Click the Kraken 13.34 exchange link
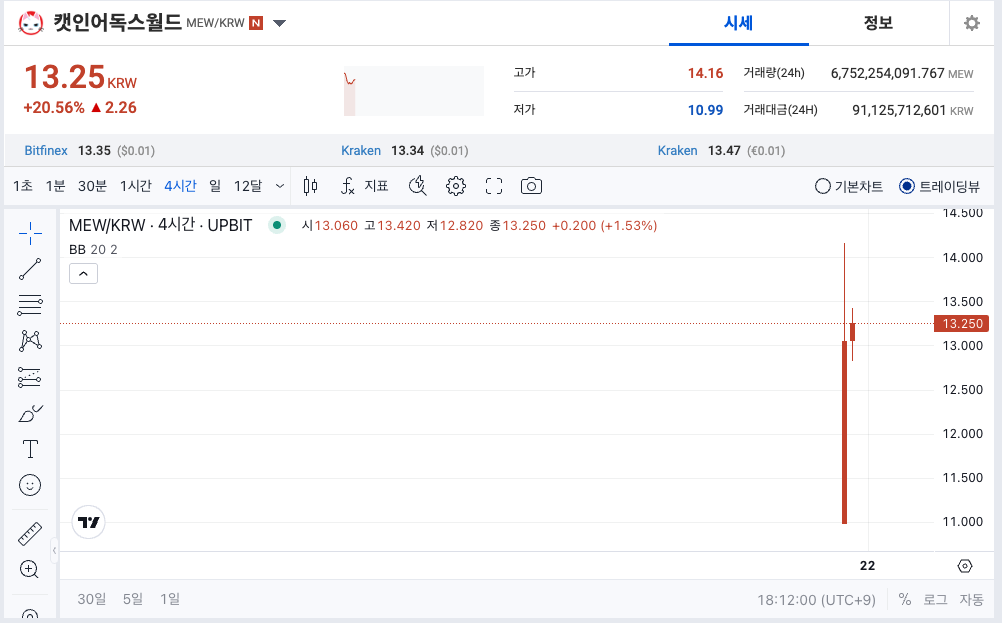The width and height of the screenshot is (1002, 623). click(x=360, y=151)
